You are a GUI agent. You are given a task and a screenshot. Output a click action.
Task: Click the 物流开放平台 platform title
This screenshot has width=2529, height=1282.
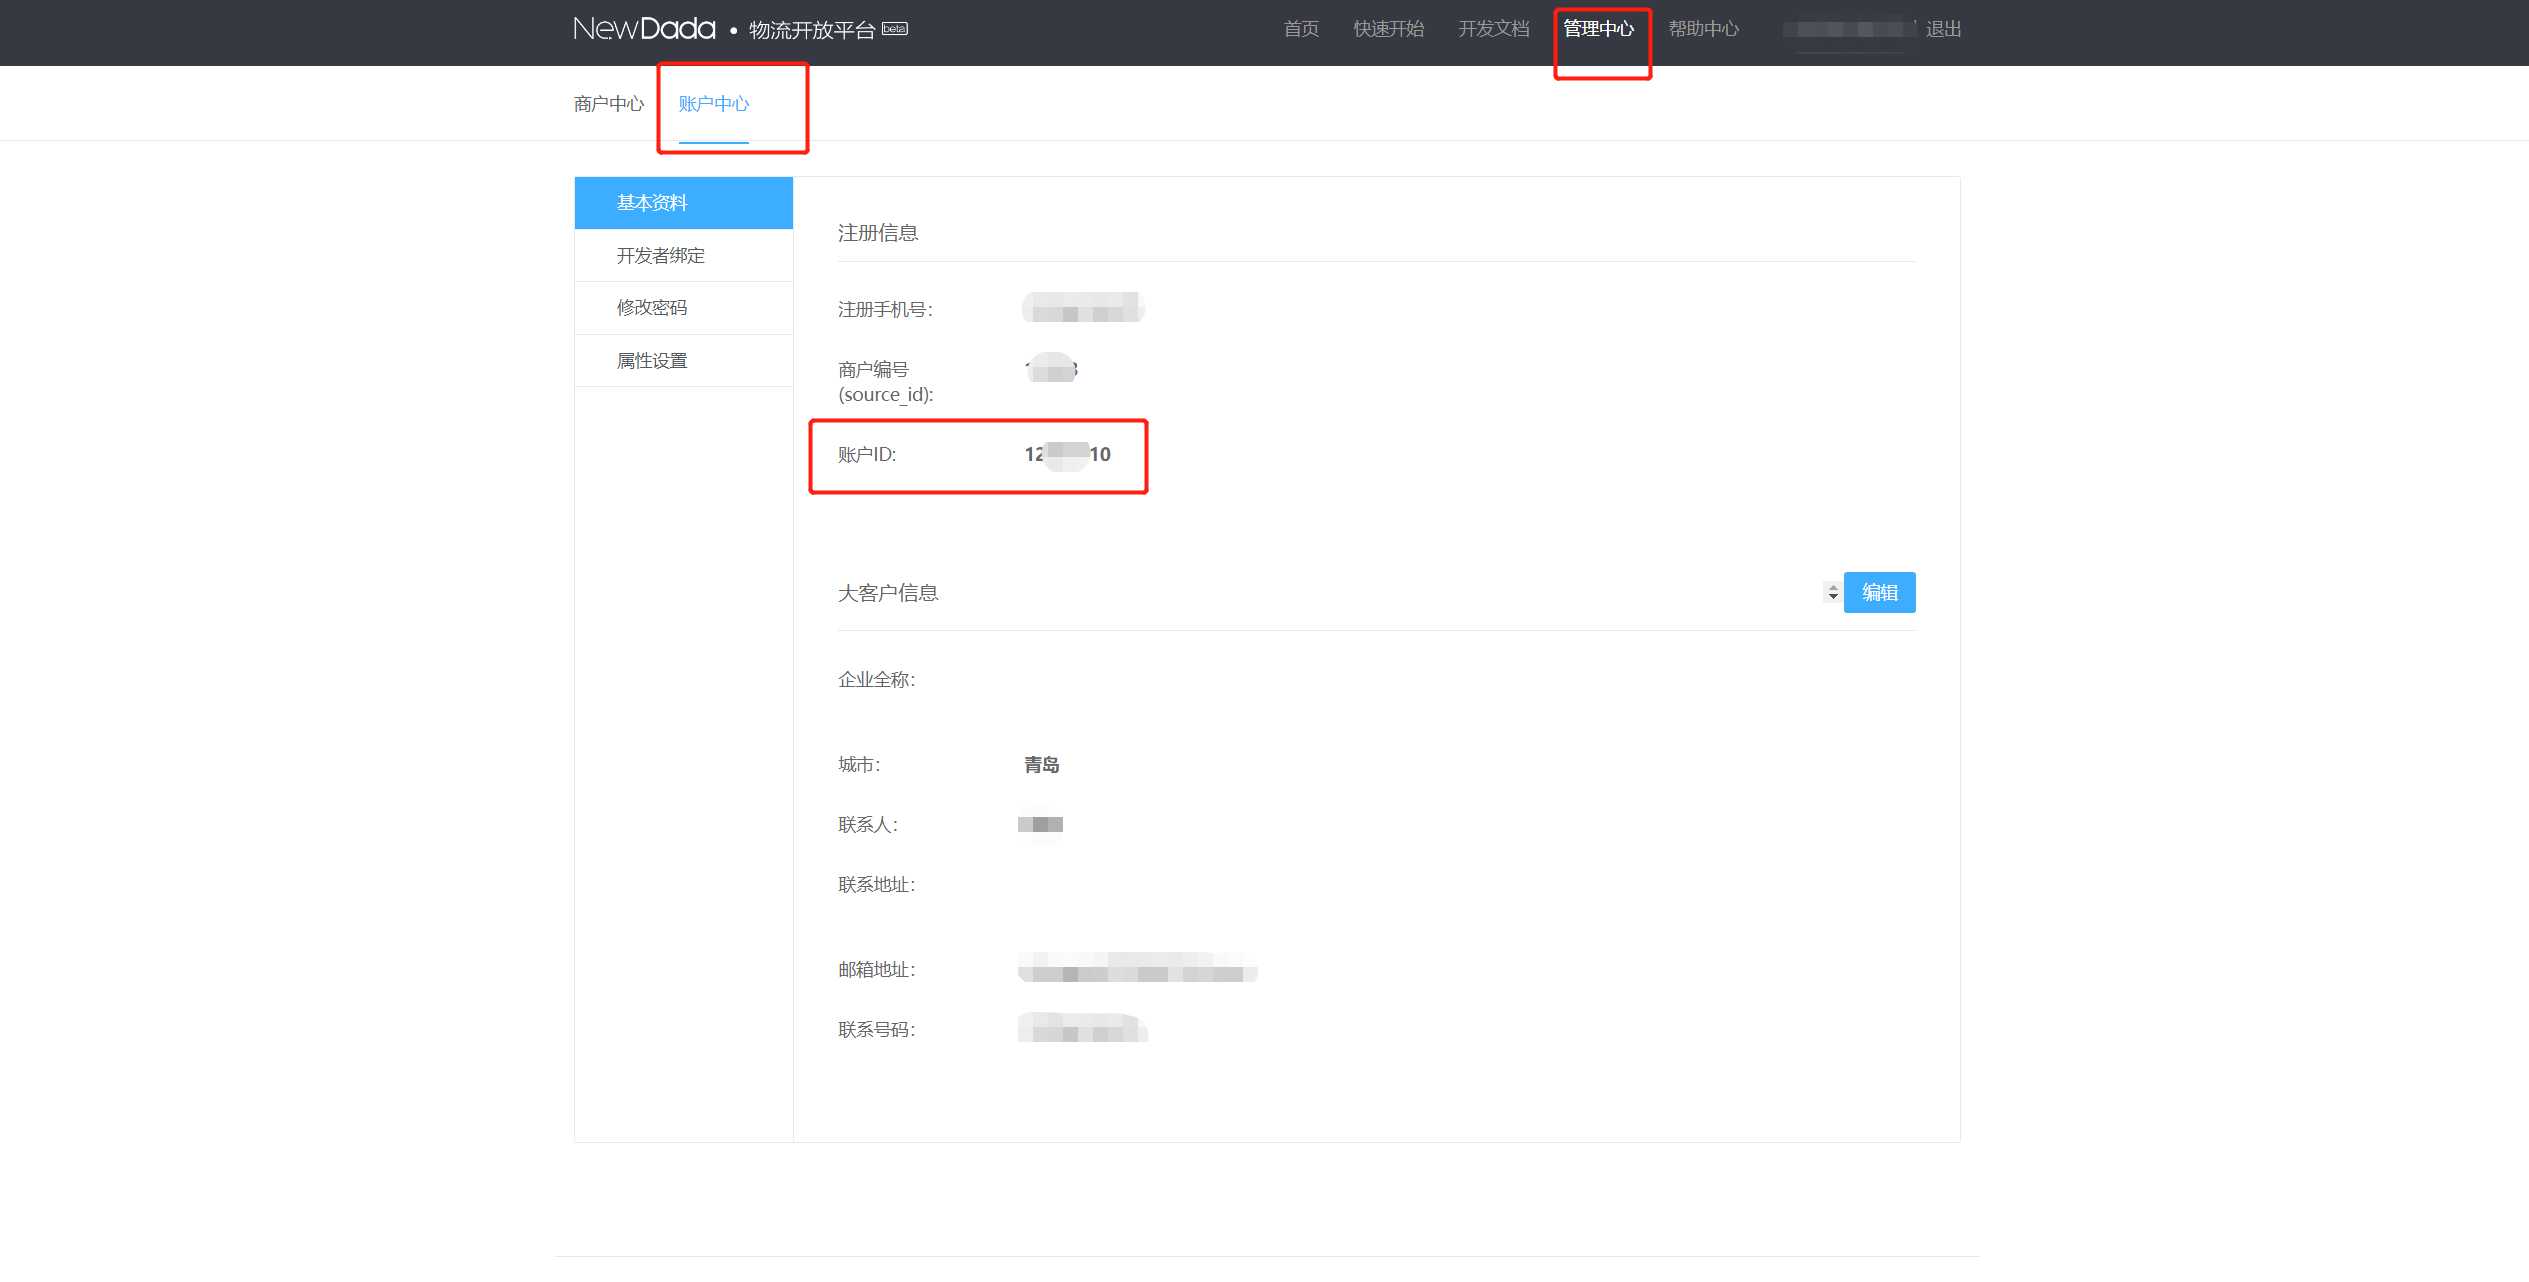pos(812,30)
